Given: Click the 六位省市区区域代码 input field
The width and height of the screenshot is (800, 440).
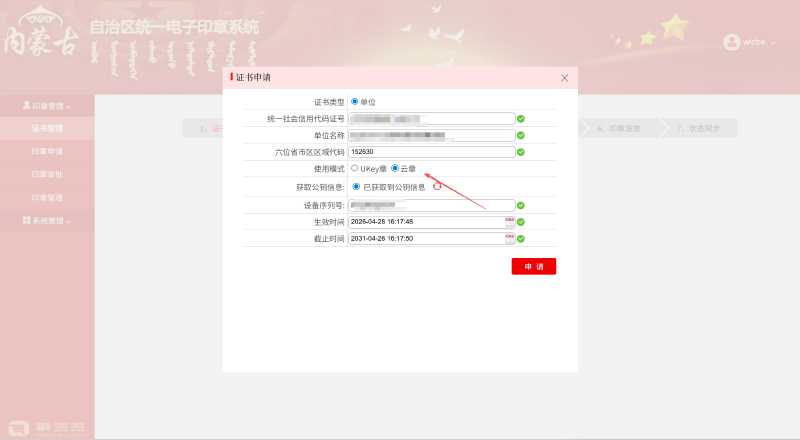Looking at the screenshot, I should tap(431, 152).
